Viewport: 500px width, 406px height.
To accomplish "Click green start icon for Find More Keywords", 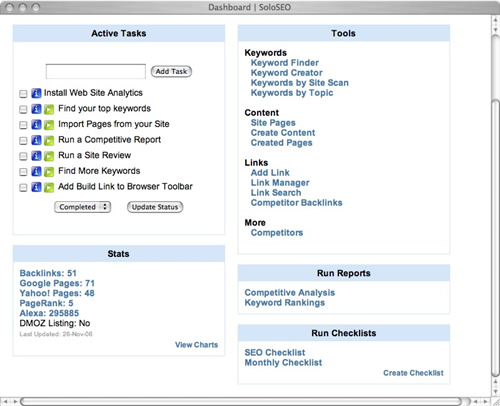I will (49, 172).
